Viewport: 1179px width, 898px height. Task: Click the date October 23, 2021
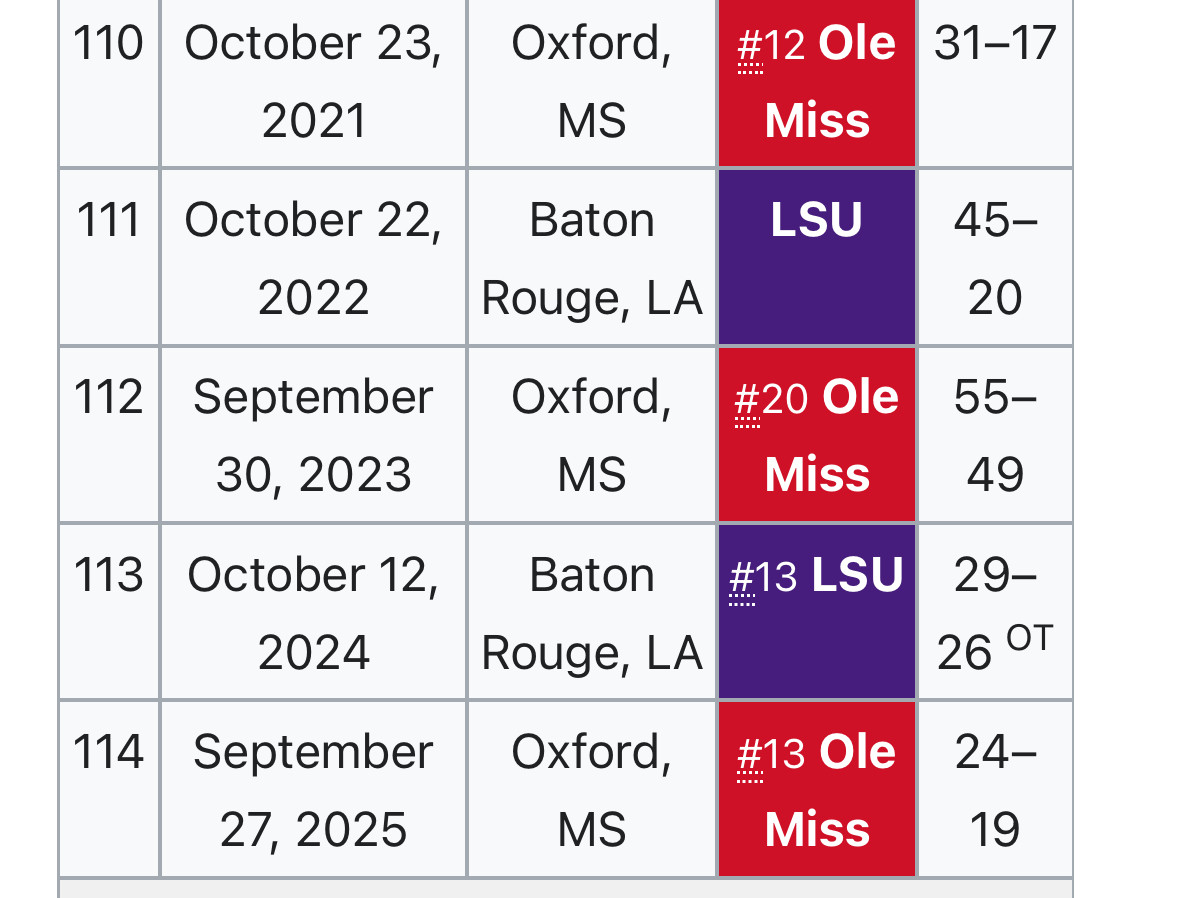314,81
